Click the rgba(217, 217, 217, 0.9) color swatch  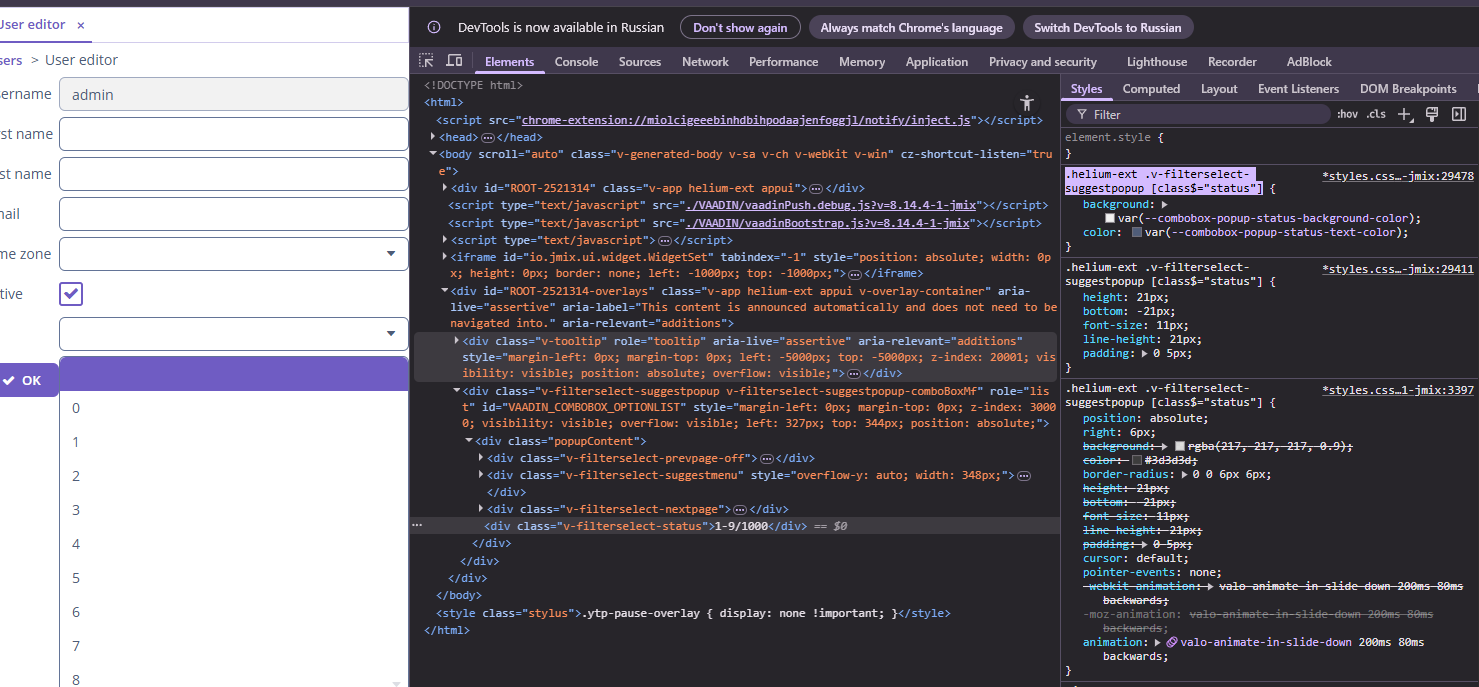1180,446
